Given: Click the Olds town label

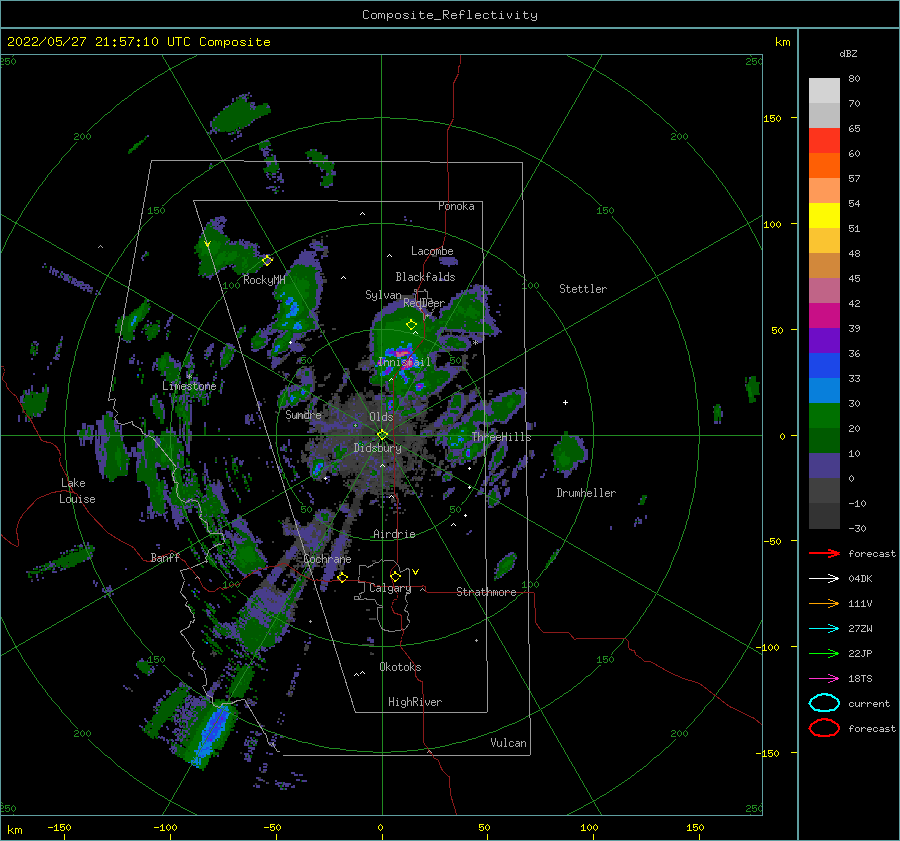Looking at the screenshot, I should point(381,417).
